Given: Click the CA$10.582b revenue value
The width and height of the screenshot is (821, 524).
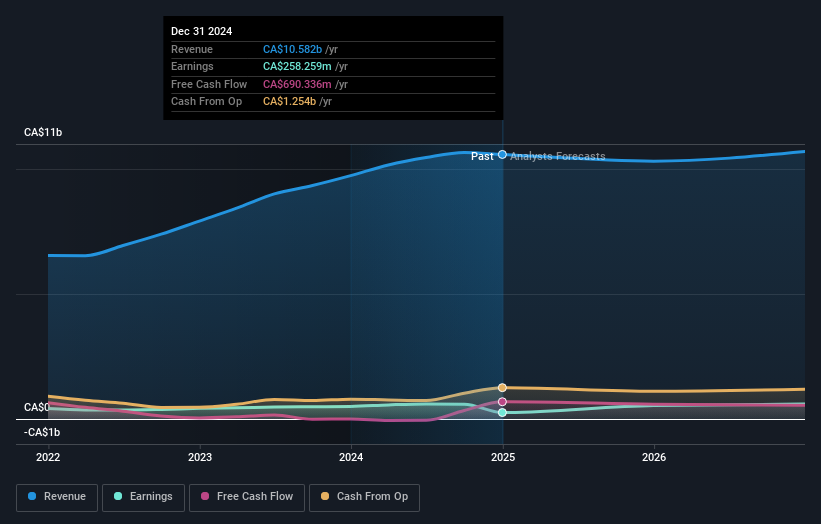Looking at the screenshot, I should [292, 49].
